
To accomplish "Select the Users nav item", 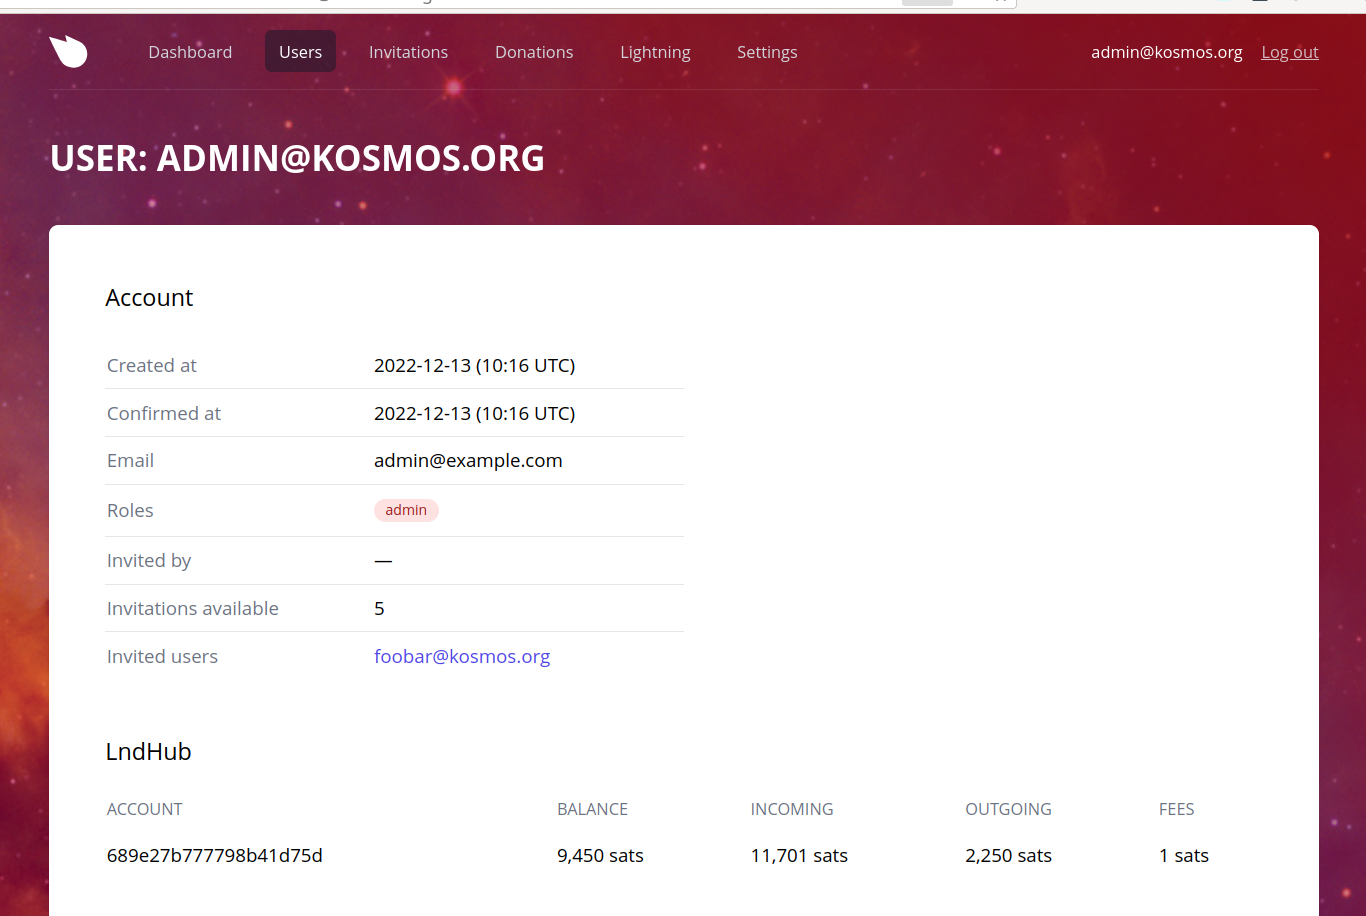I will (300, 52).
